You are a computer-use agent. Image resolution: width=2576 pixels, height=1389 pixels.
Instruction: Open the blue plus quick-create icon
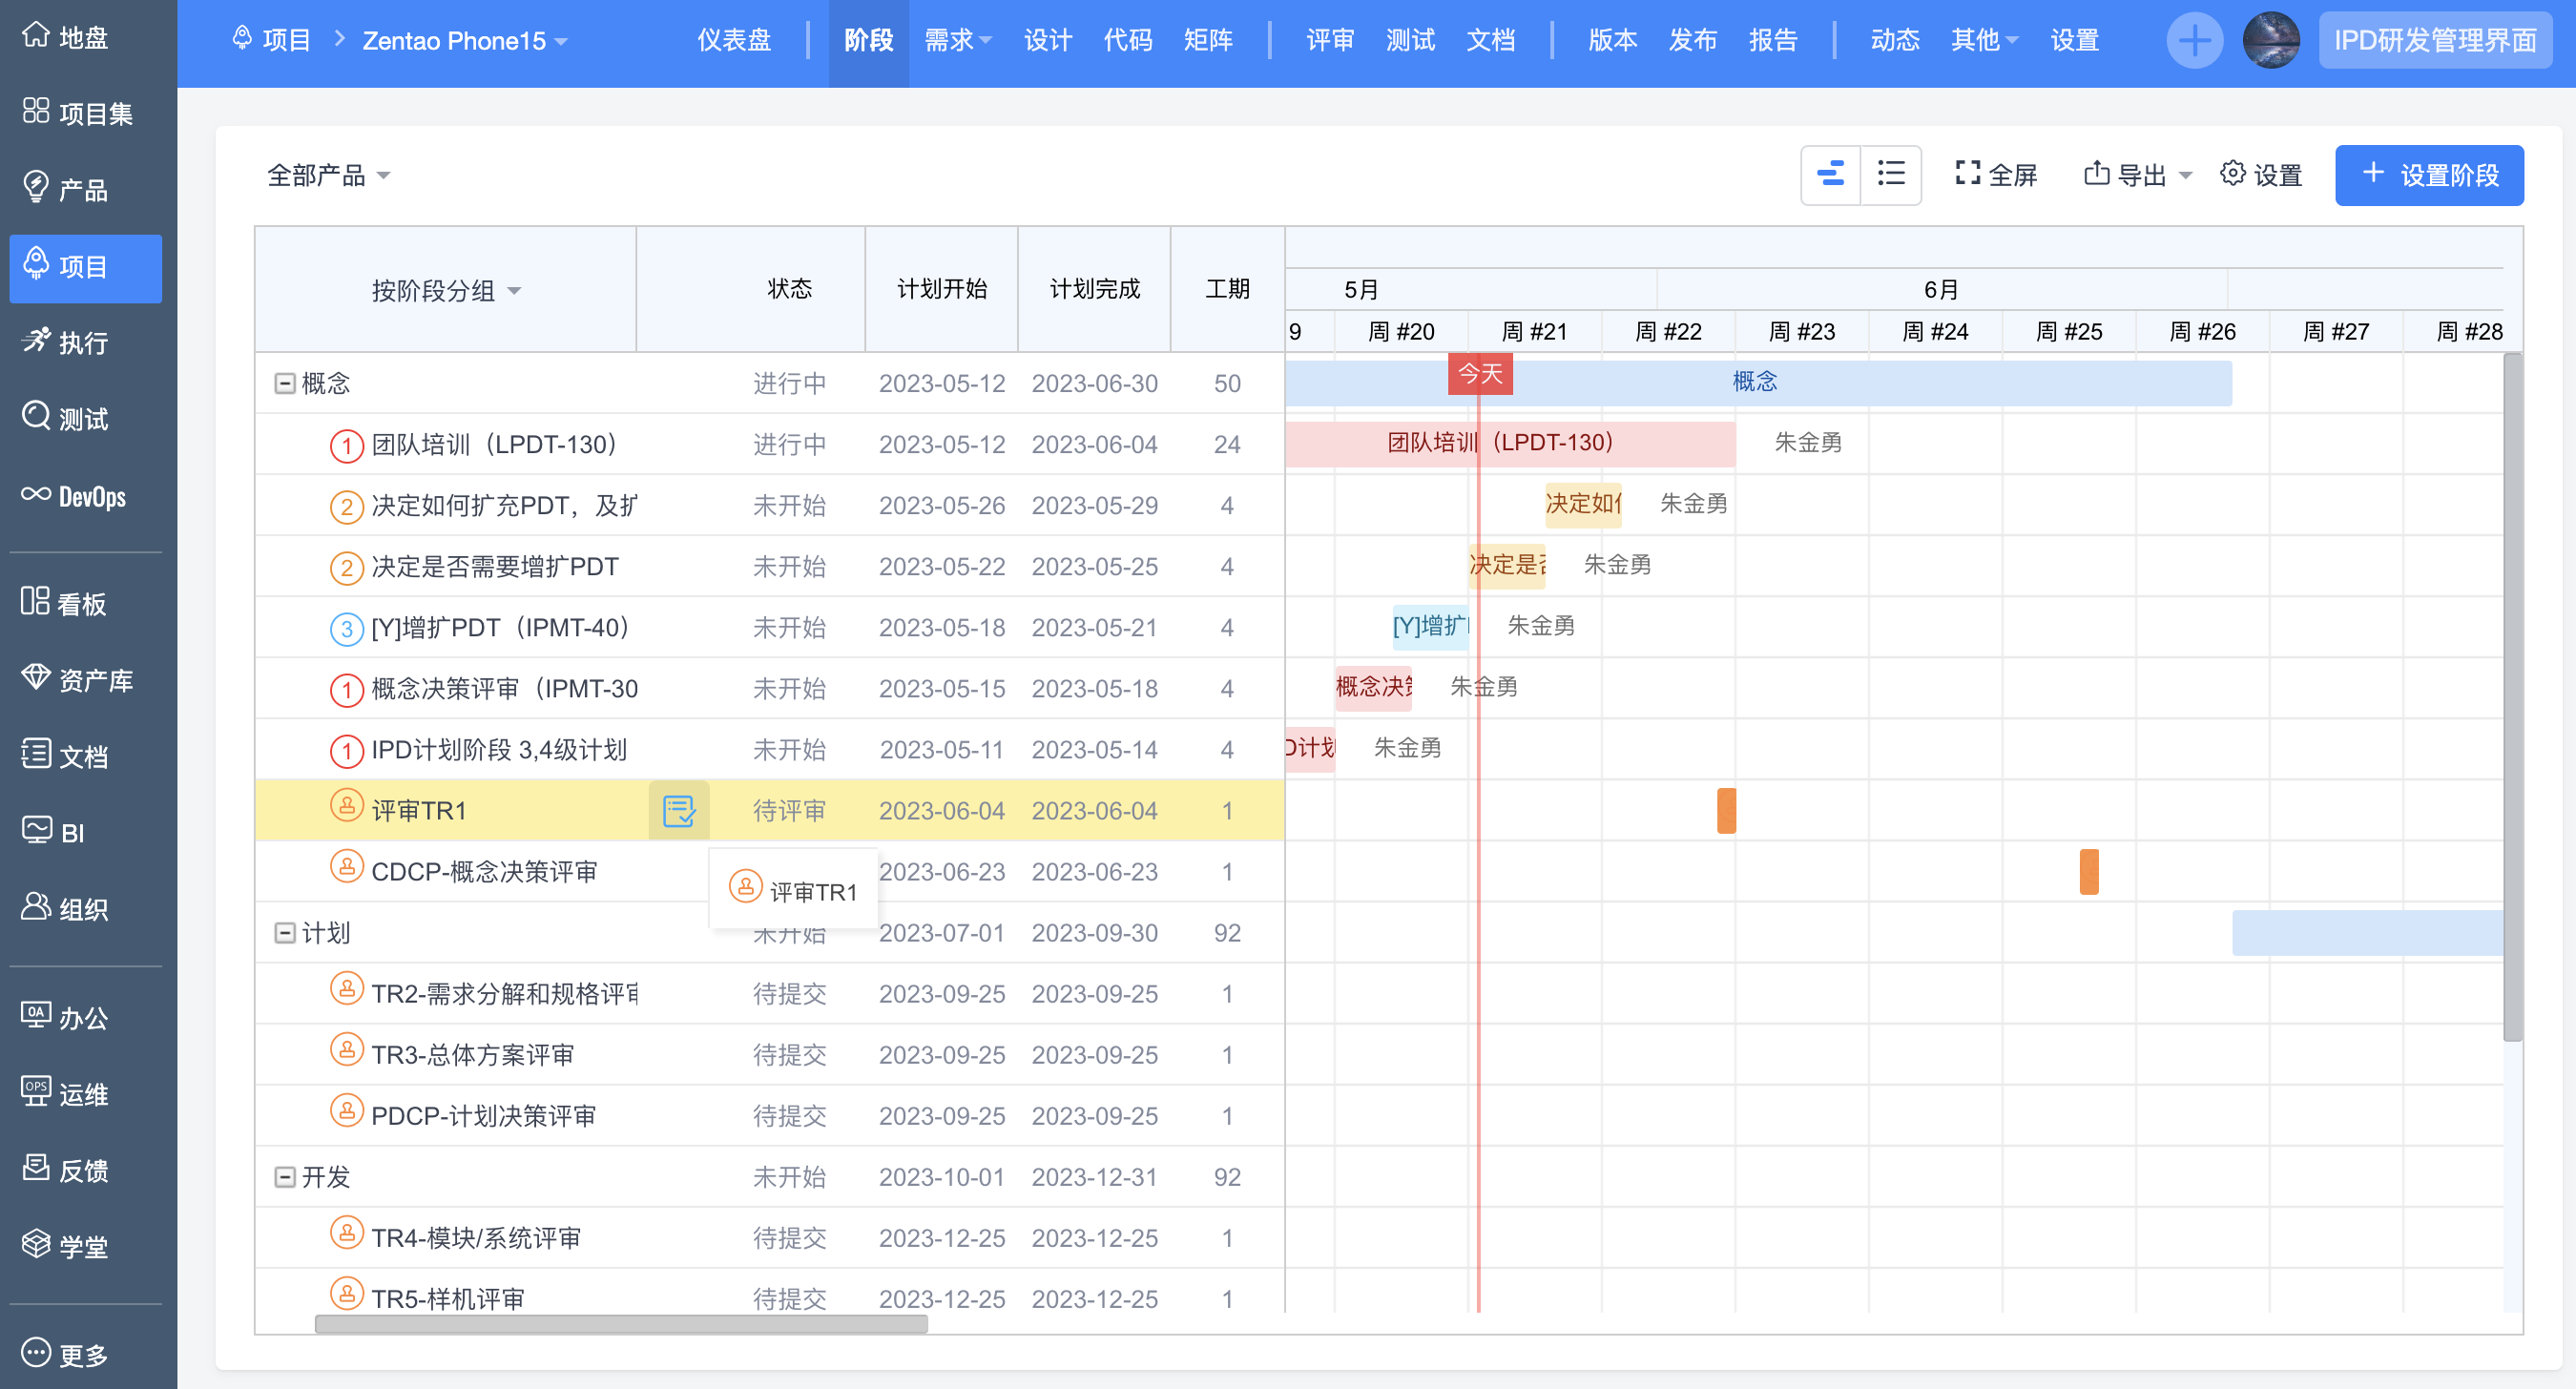coord(2194,41)
